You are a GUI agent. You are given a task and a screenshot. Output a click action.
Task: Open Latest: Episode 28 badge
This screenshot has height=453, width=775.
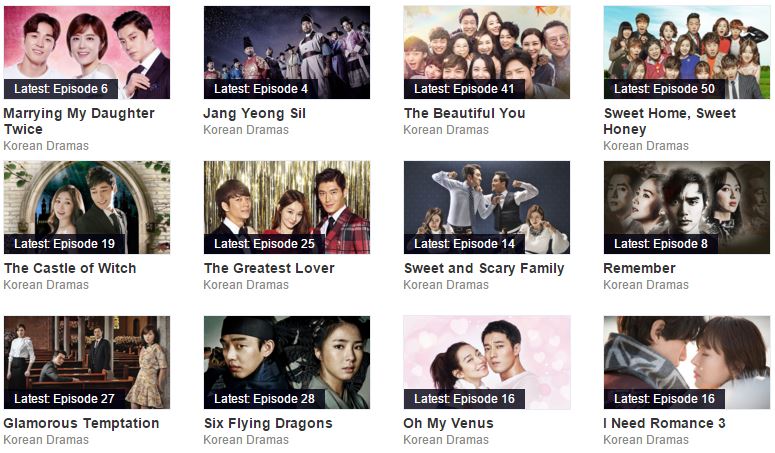tap(264, 399)
